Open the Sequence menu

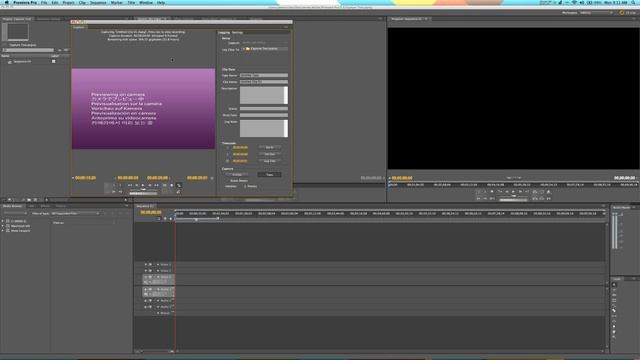pyautogui.click(x=98, y=2)
